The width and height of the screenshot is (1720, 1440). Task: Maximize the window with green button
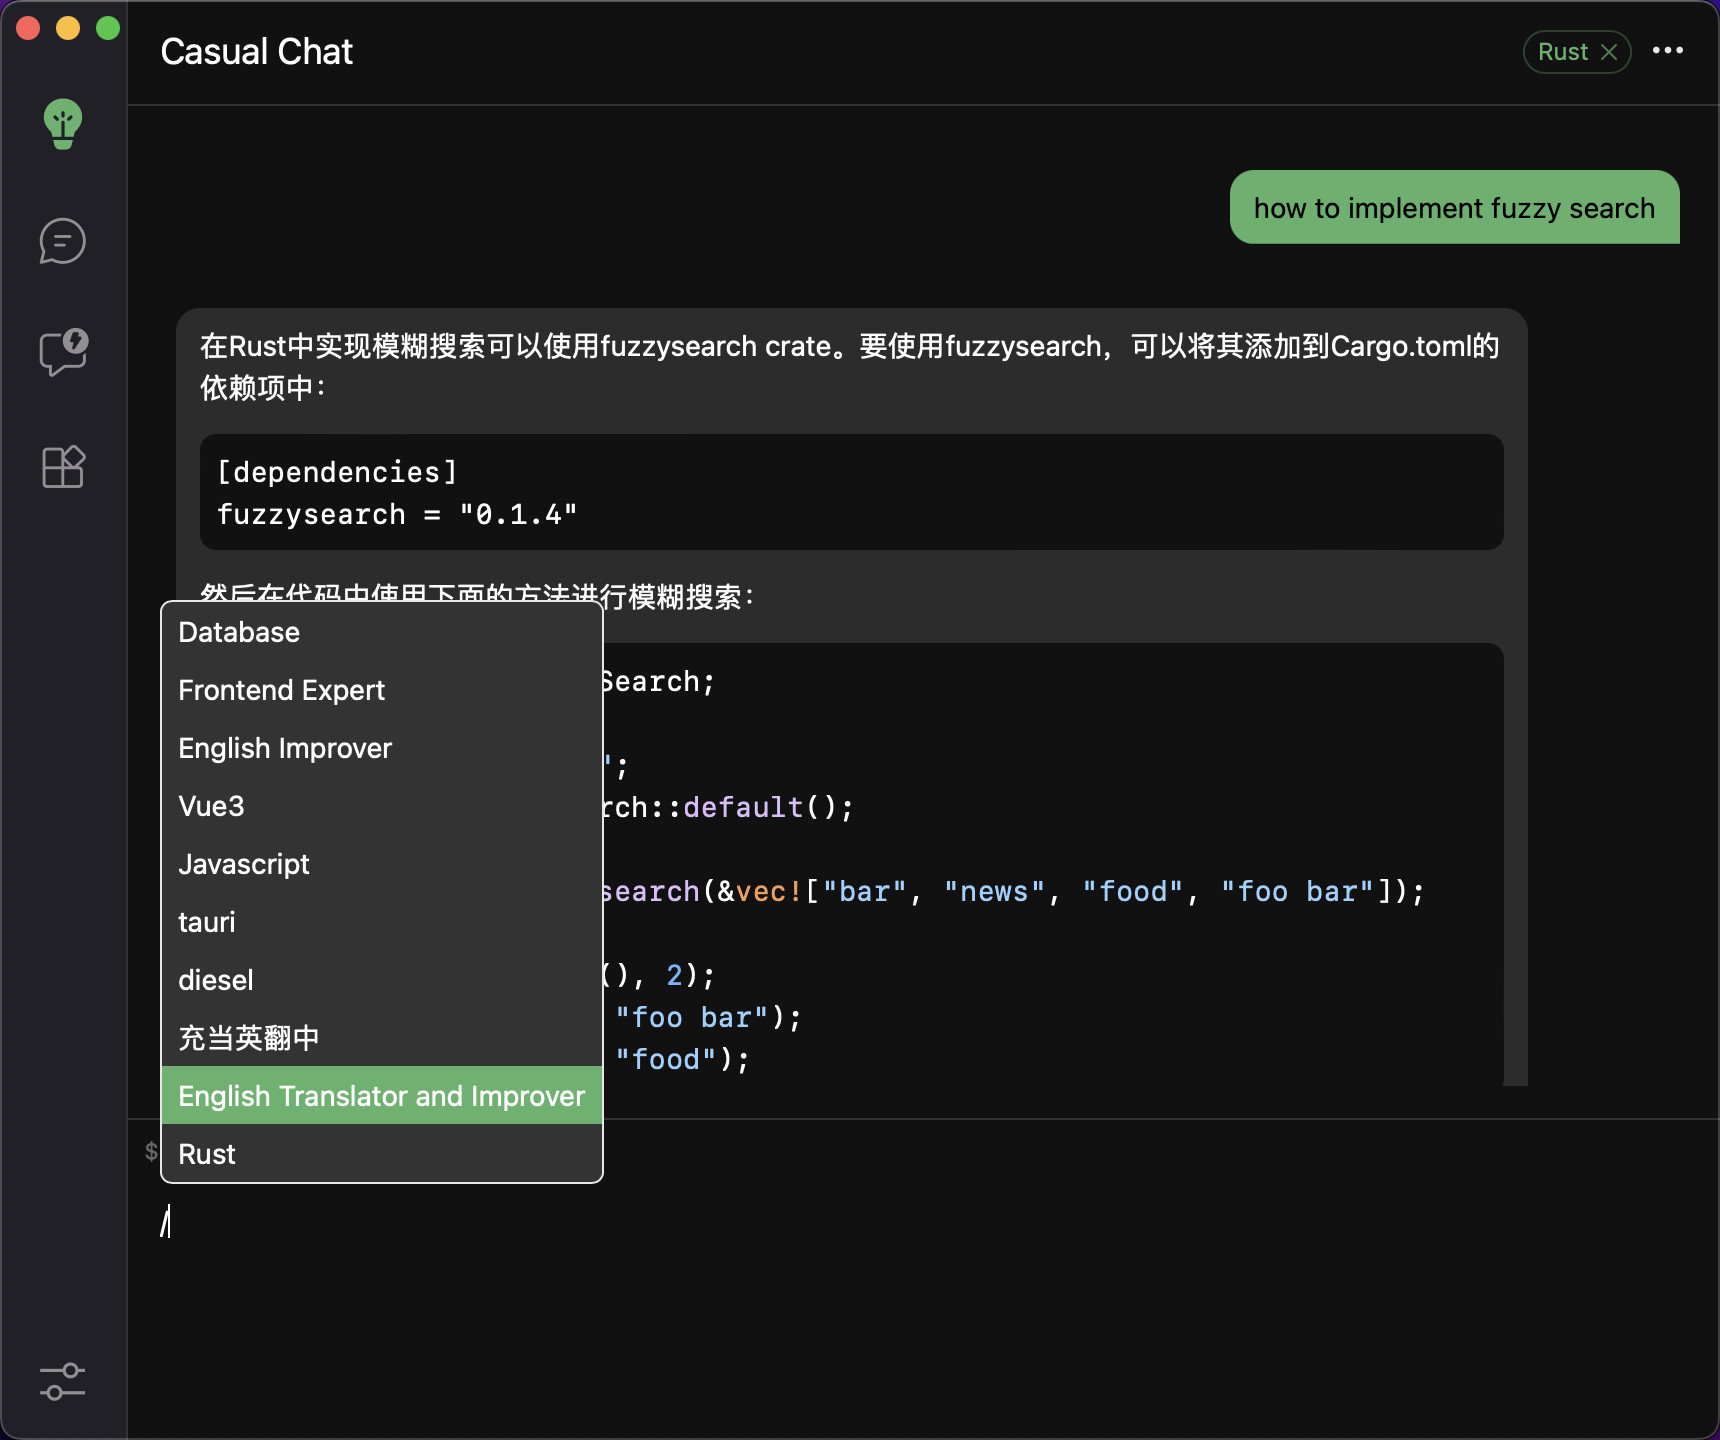pyautogui.click(x=108, y=28)
